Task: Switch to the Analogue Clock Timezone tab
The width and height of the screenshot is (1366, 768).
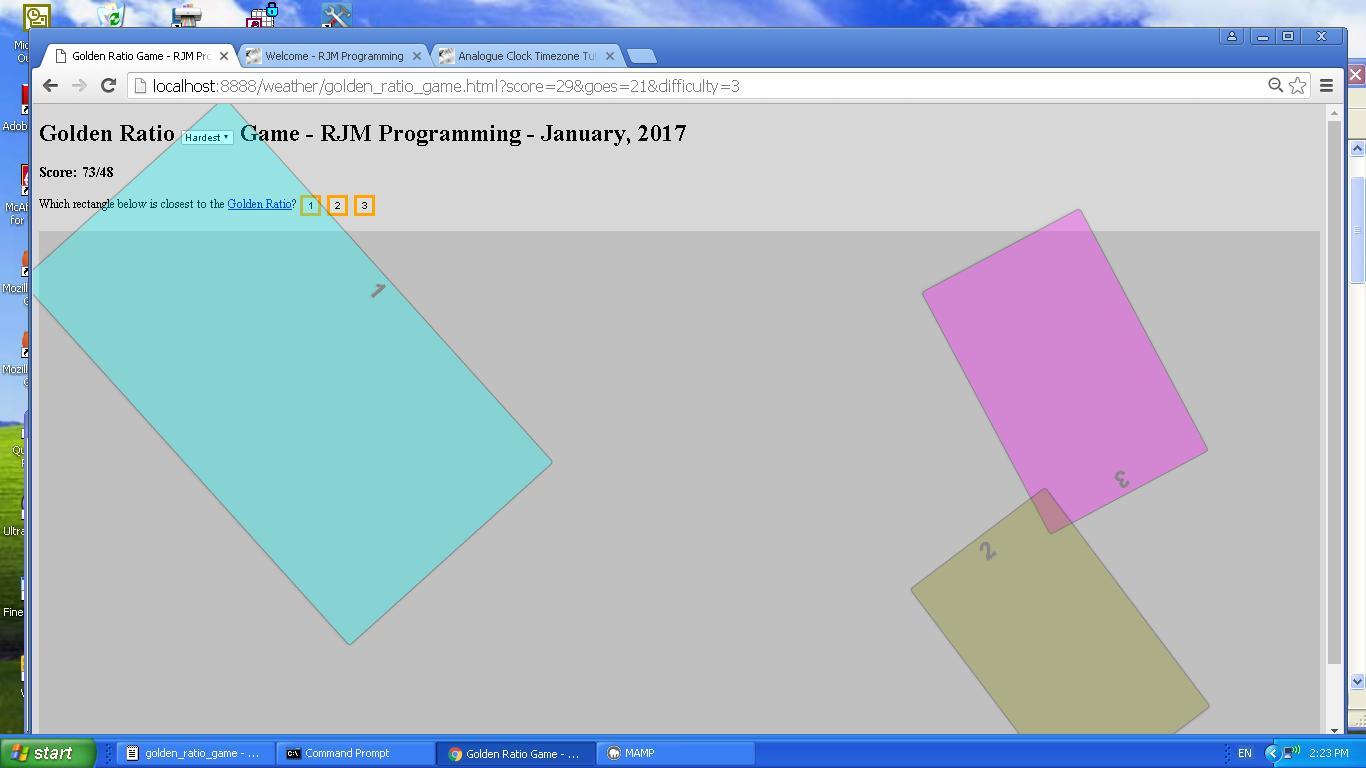Action: coord(526,56)
